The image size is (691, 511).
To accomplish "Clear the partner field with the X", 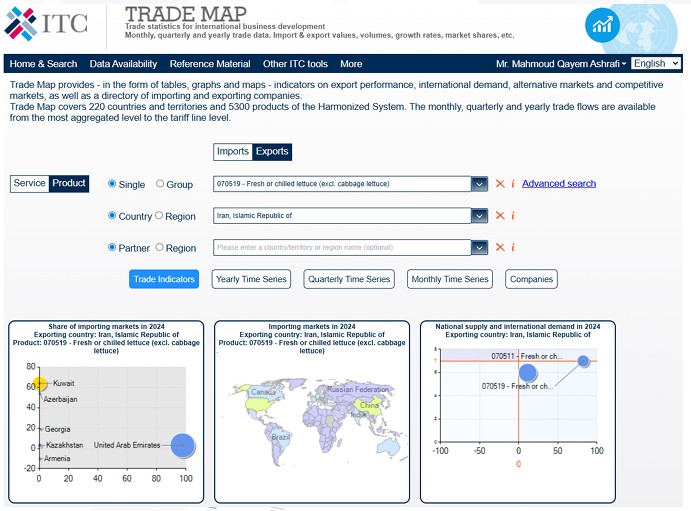I will tap(500, 247).
